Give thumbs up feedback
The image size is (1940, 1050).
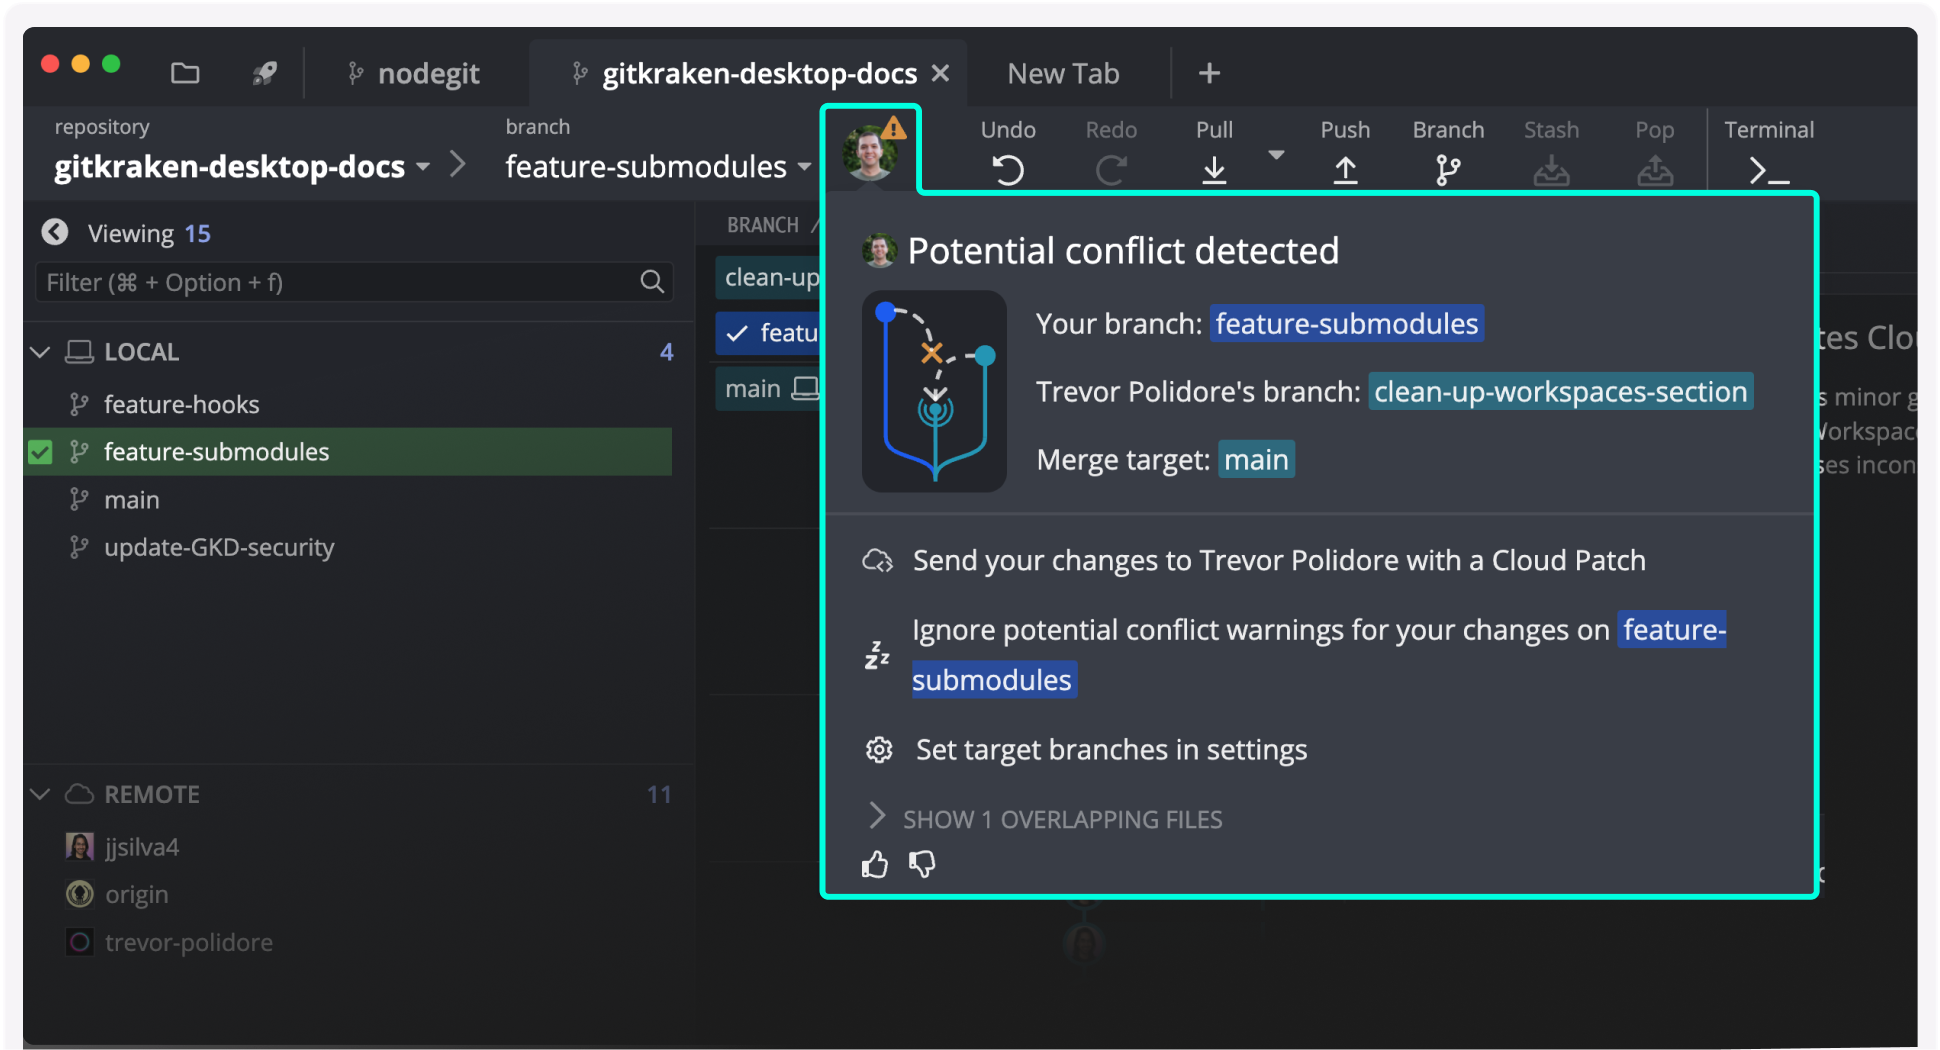(x=875, y=864)
